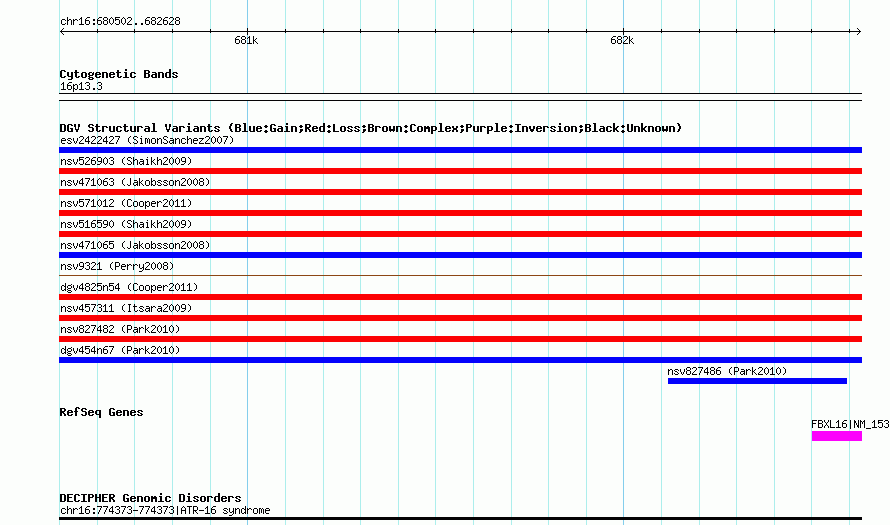Click the nsv9321 (Perry2008) label
The width and height of the screenshot is (890, 525).
(x=117, y=266)
